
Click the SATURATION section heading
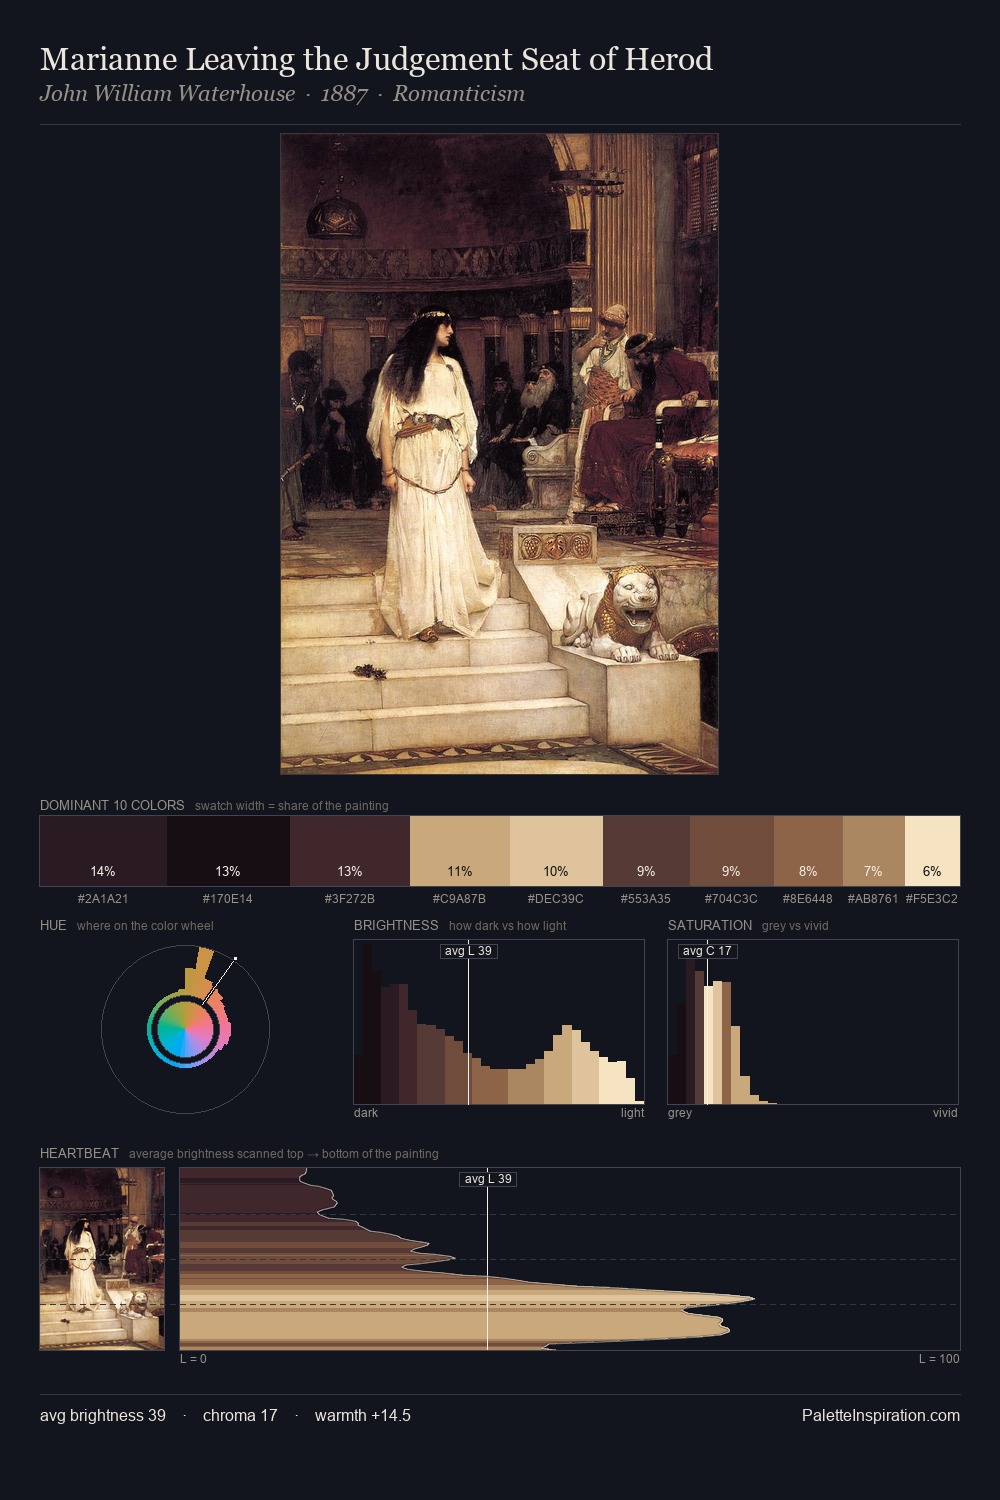pos(710,925)
